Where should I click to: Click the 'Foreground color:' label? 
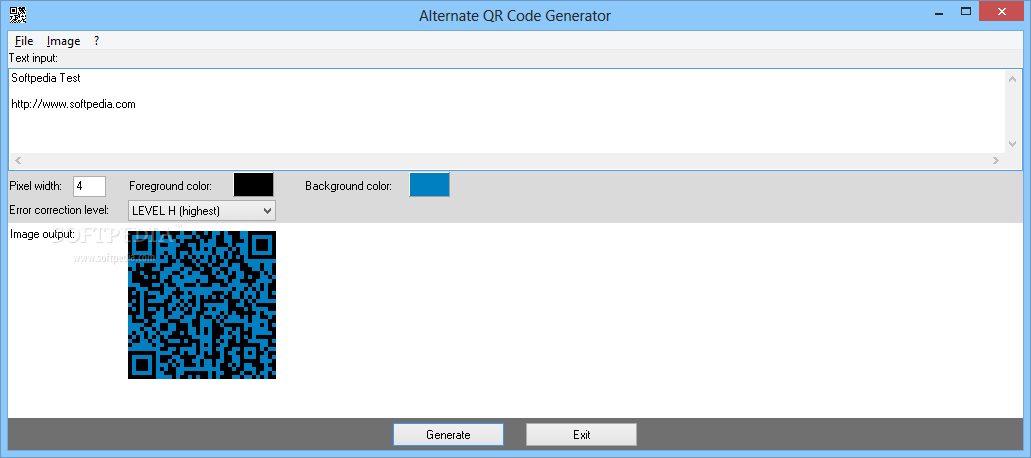coord(170,186)
